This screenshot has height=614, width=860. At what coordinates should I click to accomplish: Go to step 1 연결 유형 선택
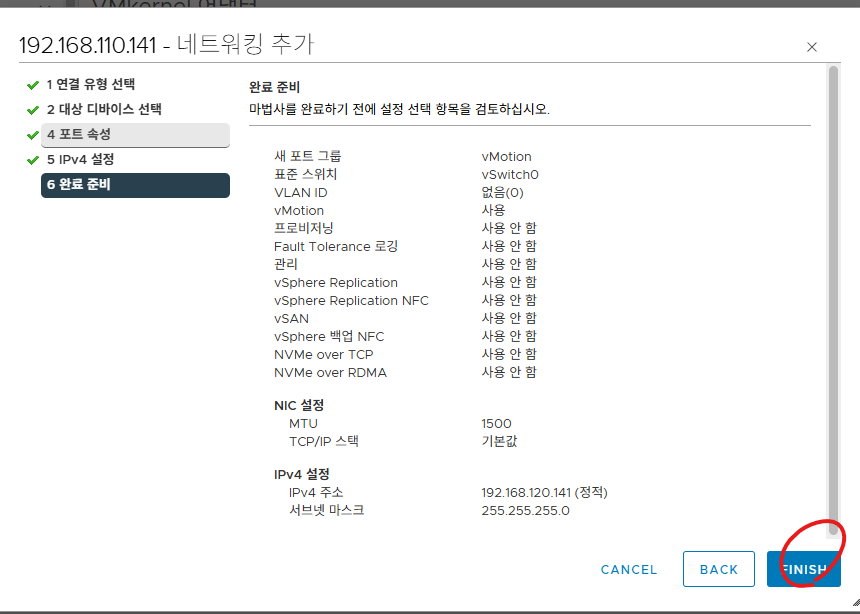click(x=91, y=85)
